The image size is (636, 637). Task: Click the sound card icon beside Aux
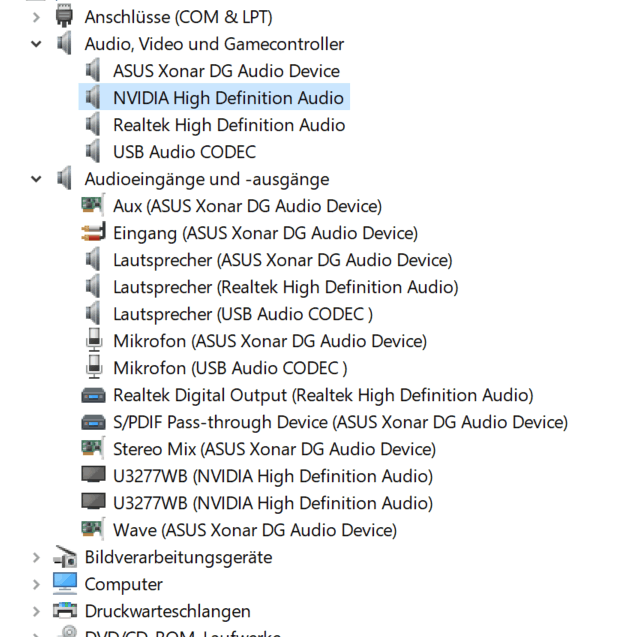[93, 205]
